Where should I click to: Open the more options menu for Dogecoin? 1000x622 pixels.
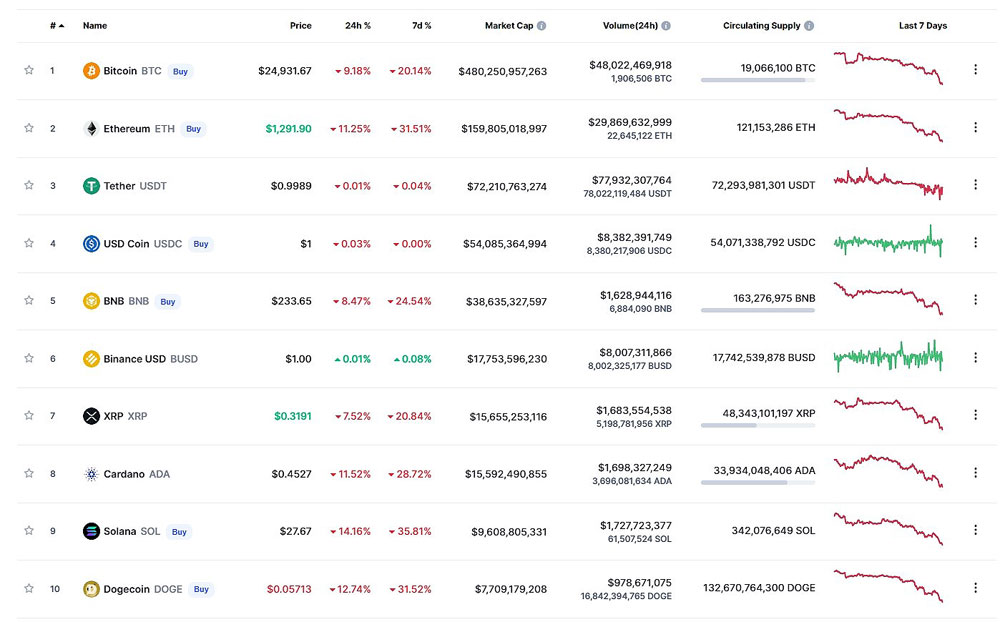pyautogui.click(x=975, y=588)
